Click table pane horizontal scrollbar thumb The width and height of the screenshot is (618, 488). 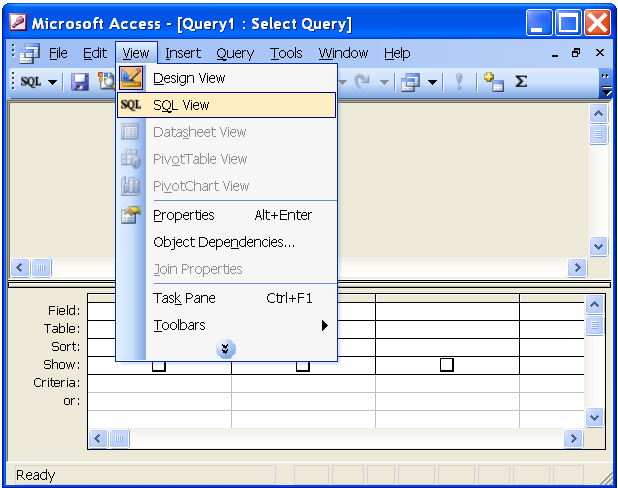pos(41,268)
